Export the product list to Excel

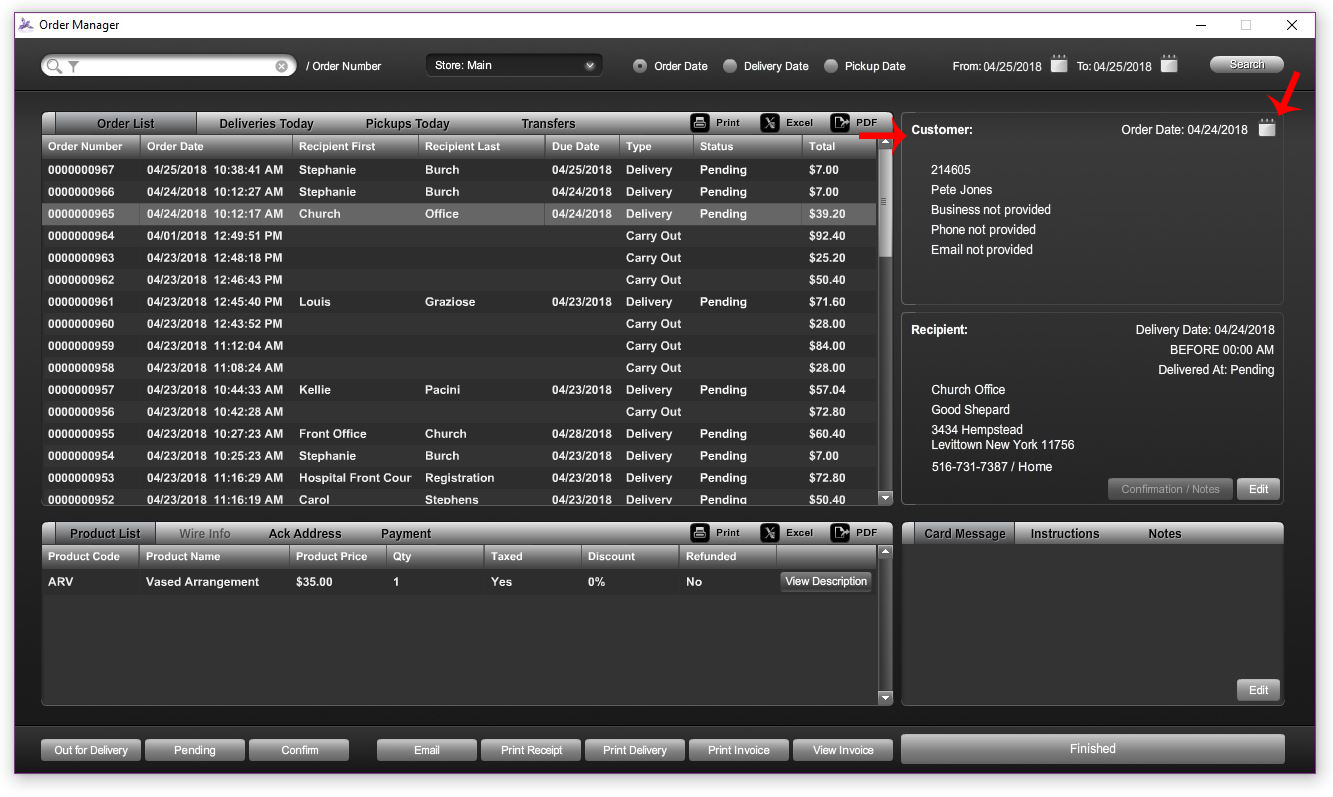[x=770, y=533]
